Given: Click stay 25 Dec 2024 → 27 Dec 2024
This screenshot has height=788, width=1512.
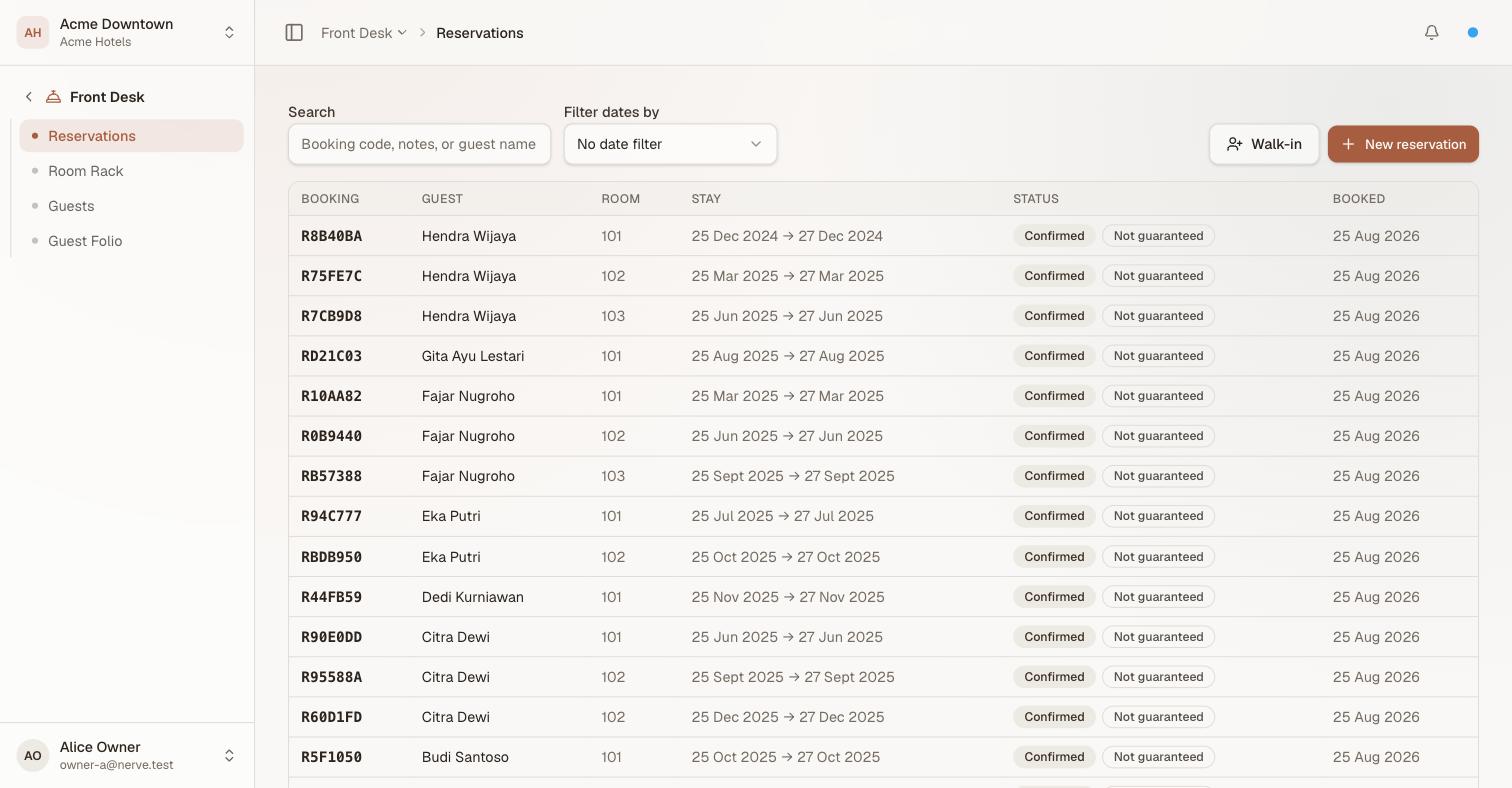Looking at the screenshot, I should click(x=787, y=236).
